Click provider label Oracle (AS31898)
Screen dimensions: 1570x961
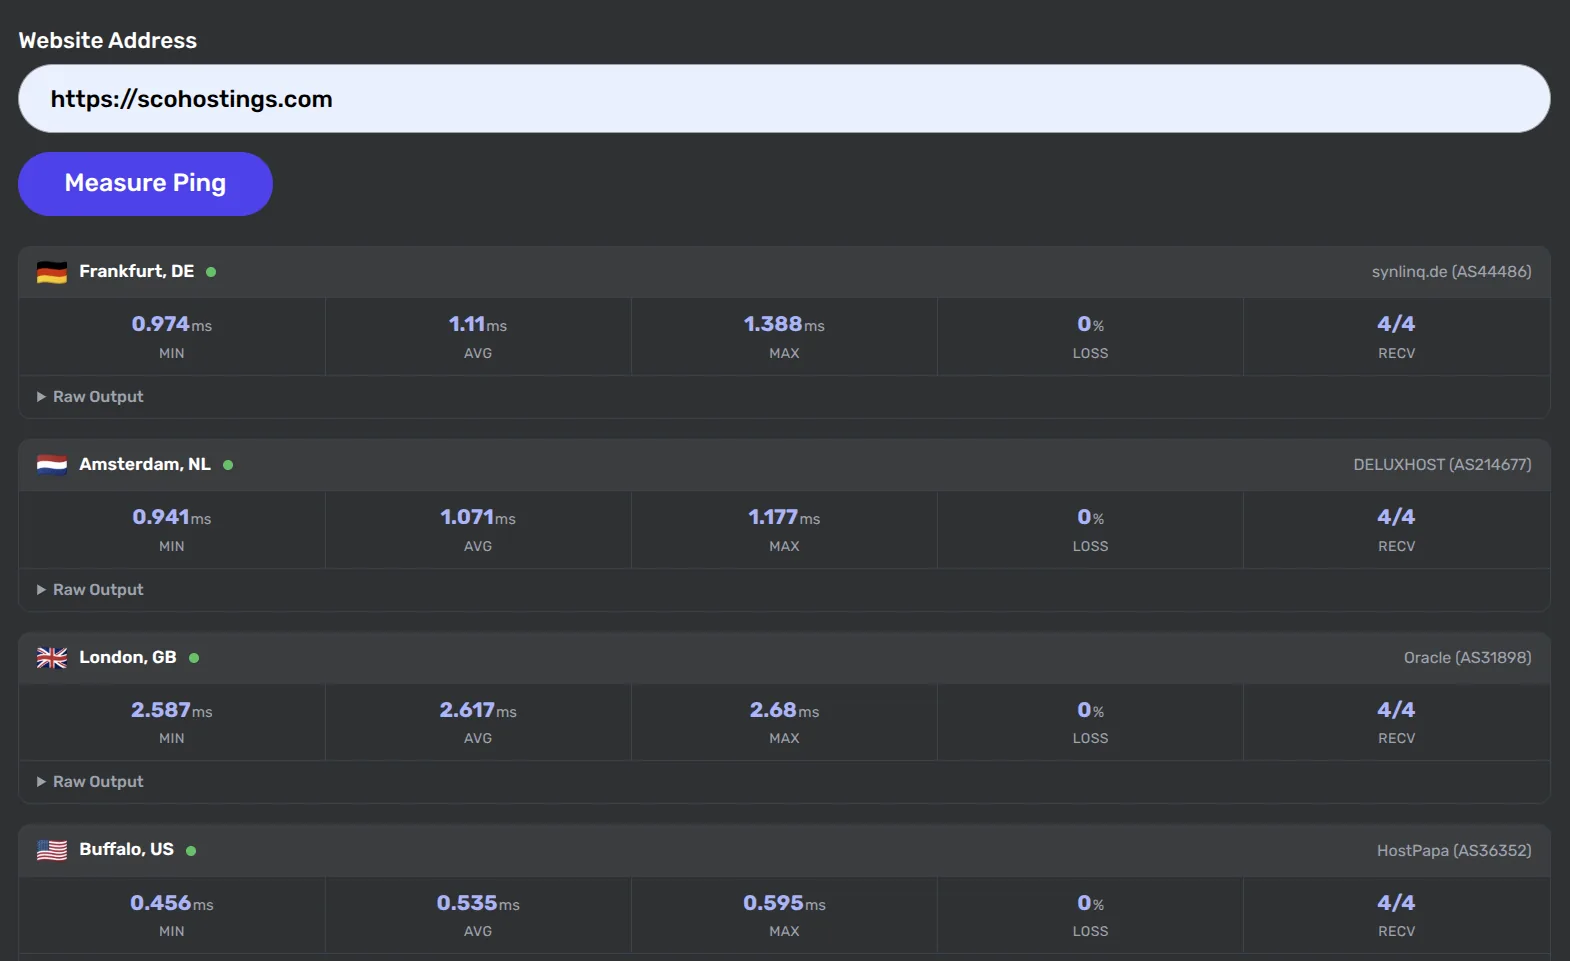[1467, 658]
